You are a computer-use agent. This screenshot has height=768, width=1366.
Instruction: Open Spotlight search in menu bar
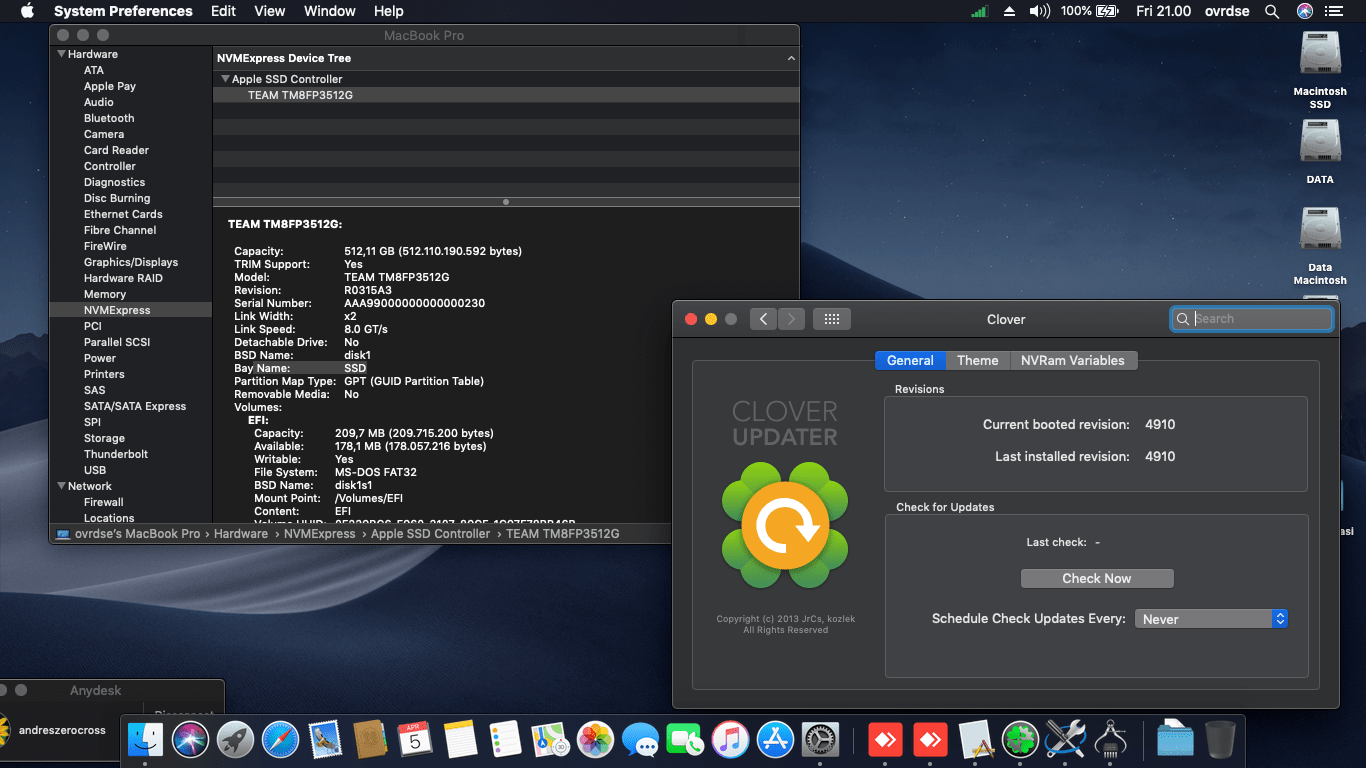coord(1272,11)
